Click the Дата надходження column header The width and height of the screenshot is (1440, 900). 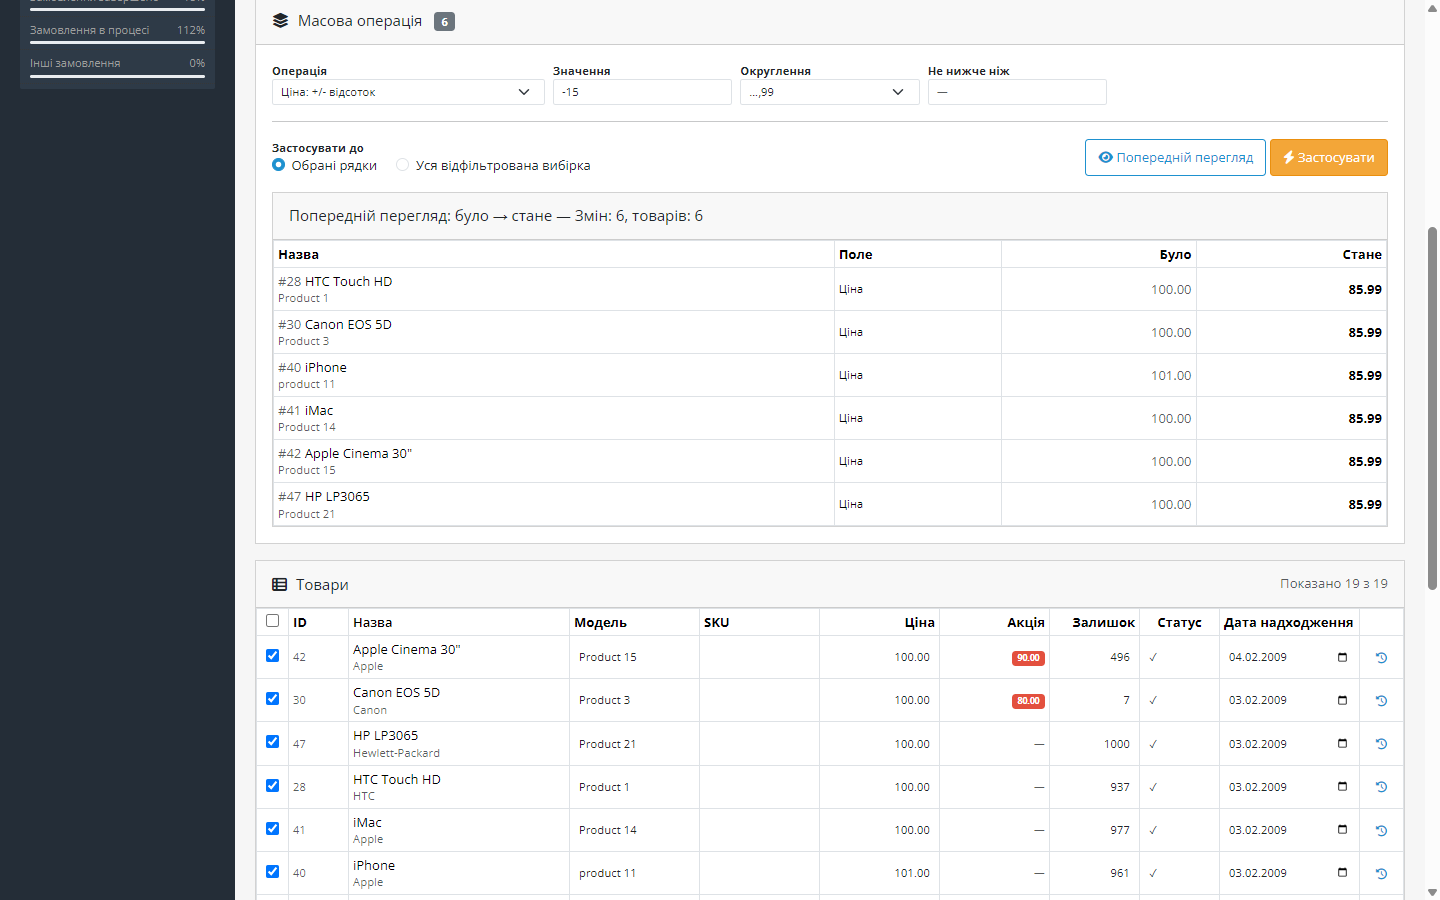(1288, 622)
